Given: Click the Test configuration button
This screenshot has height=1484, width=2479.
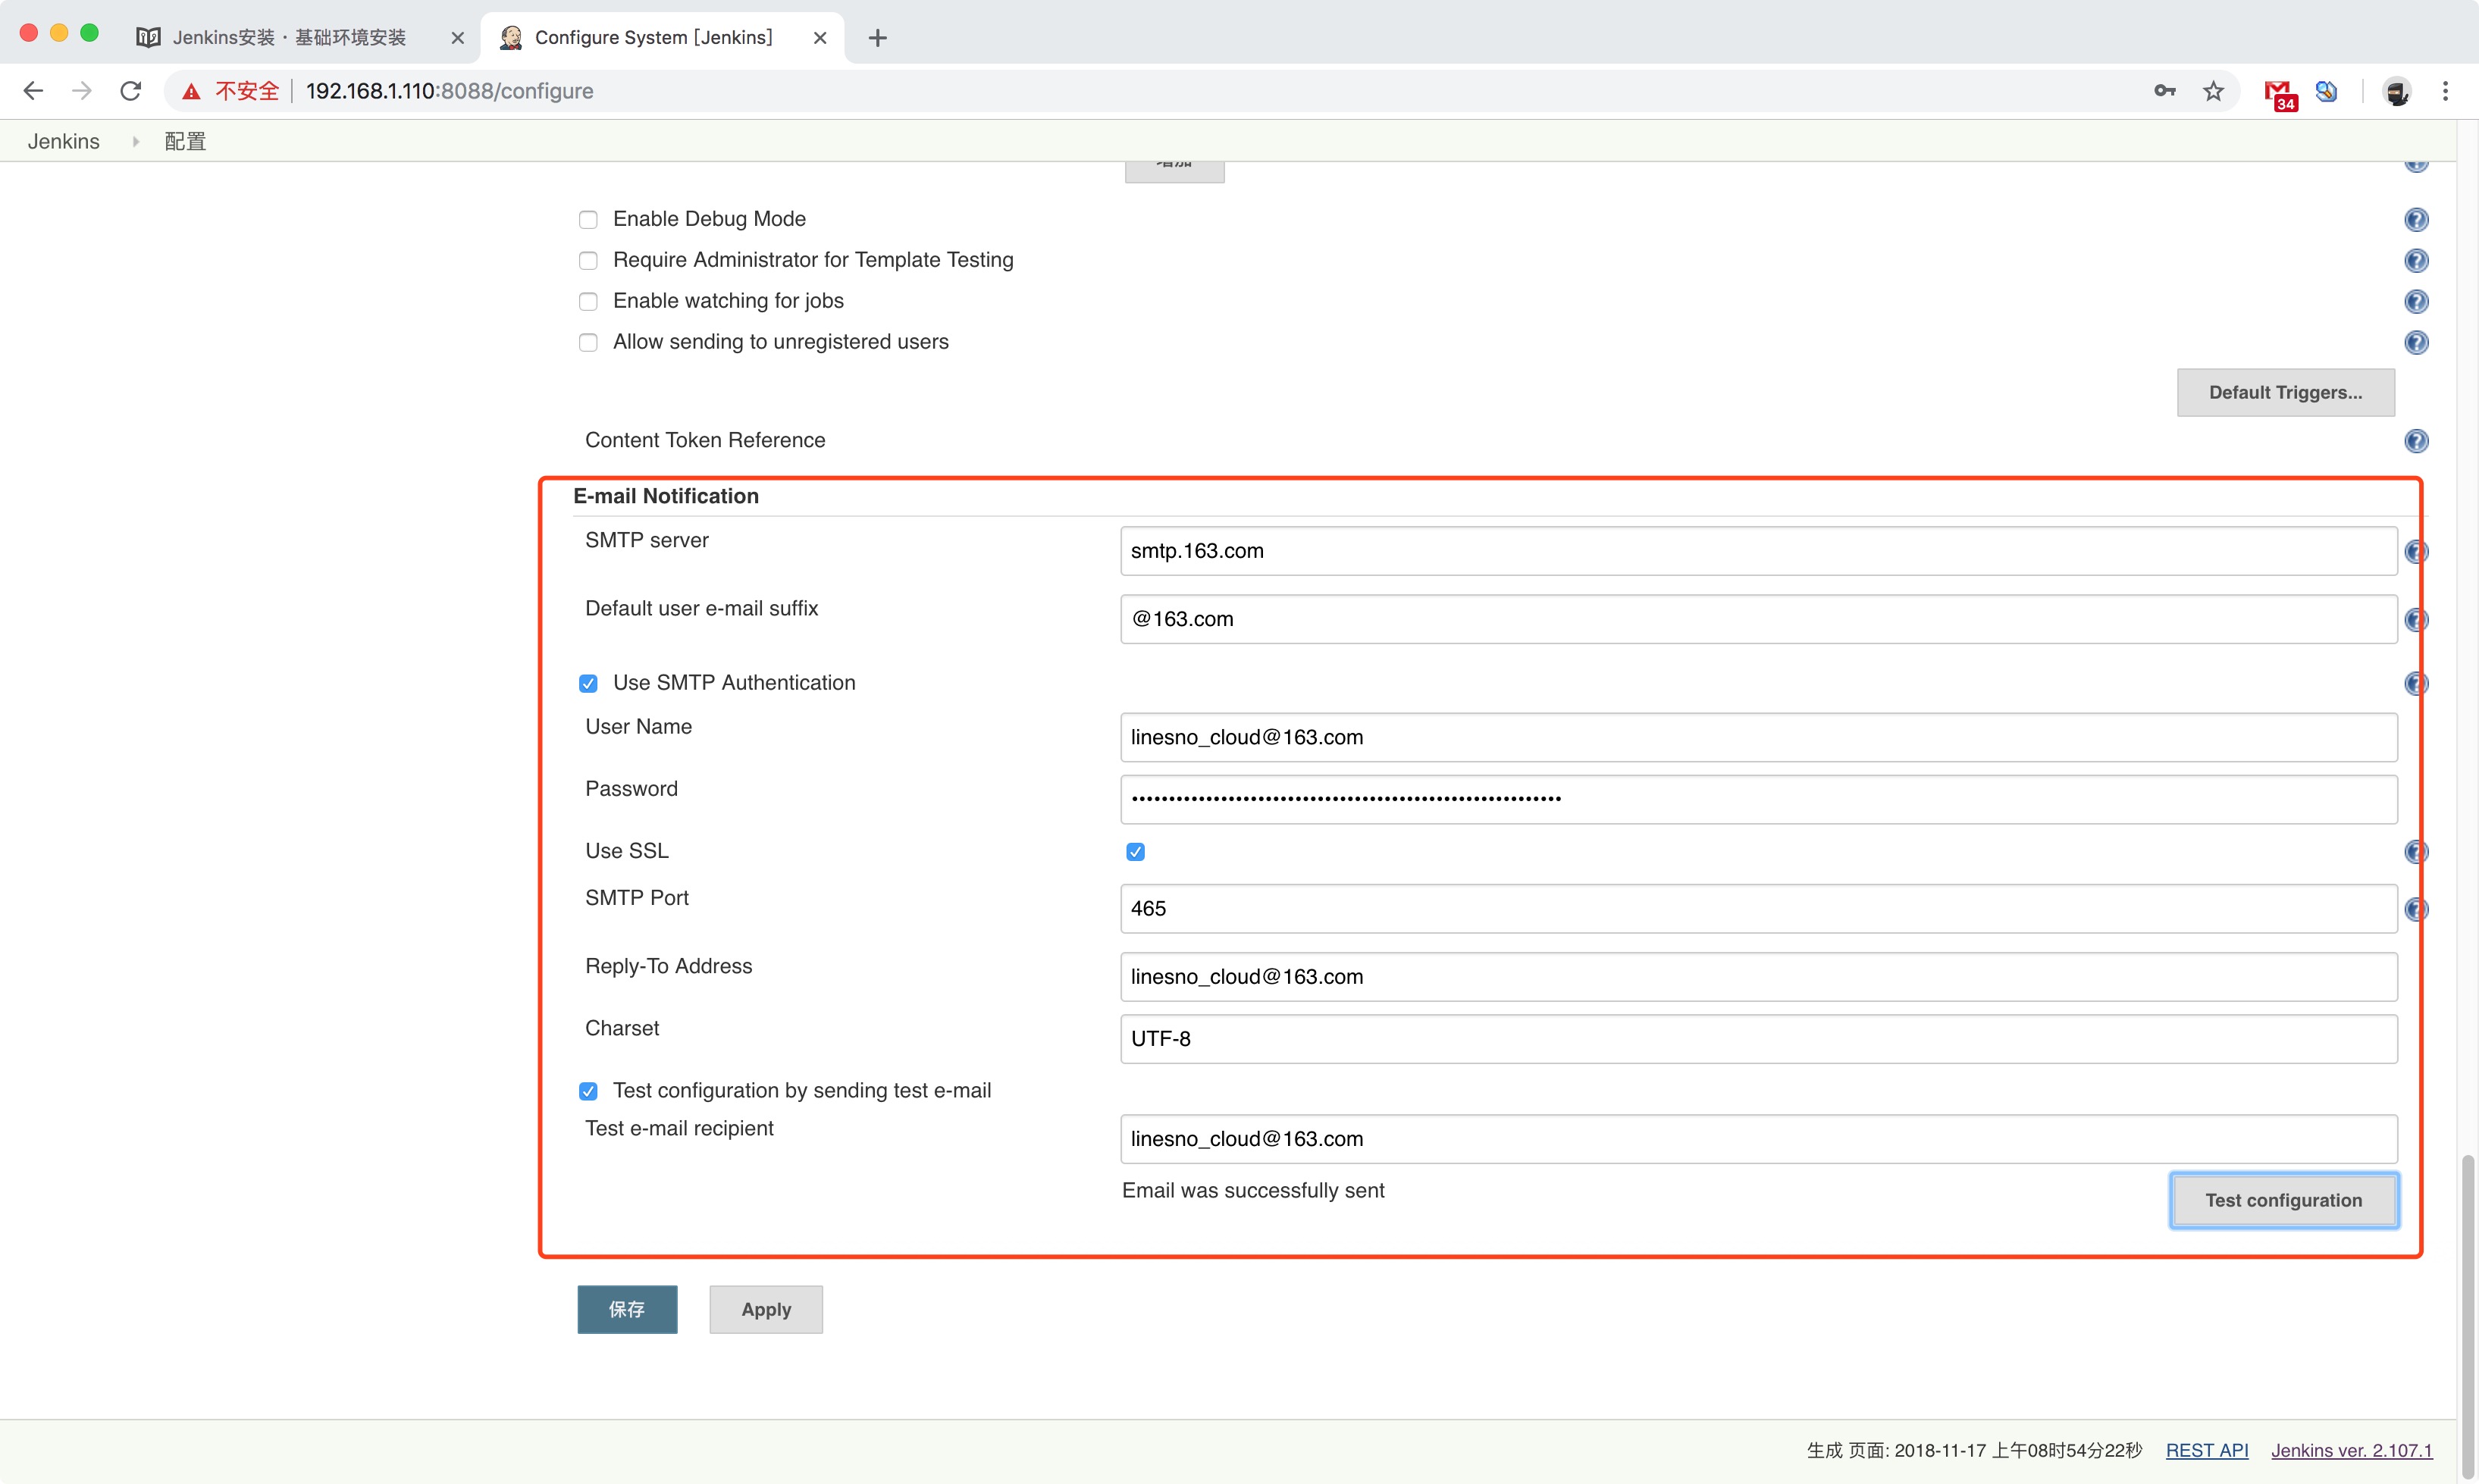Looking at the screenshot, I should click(2283, 1200).
